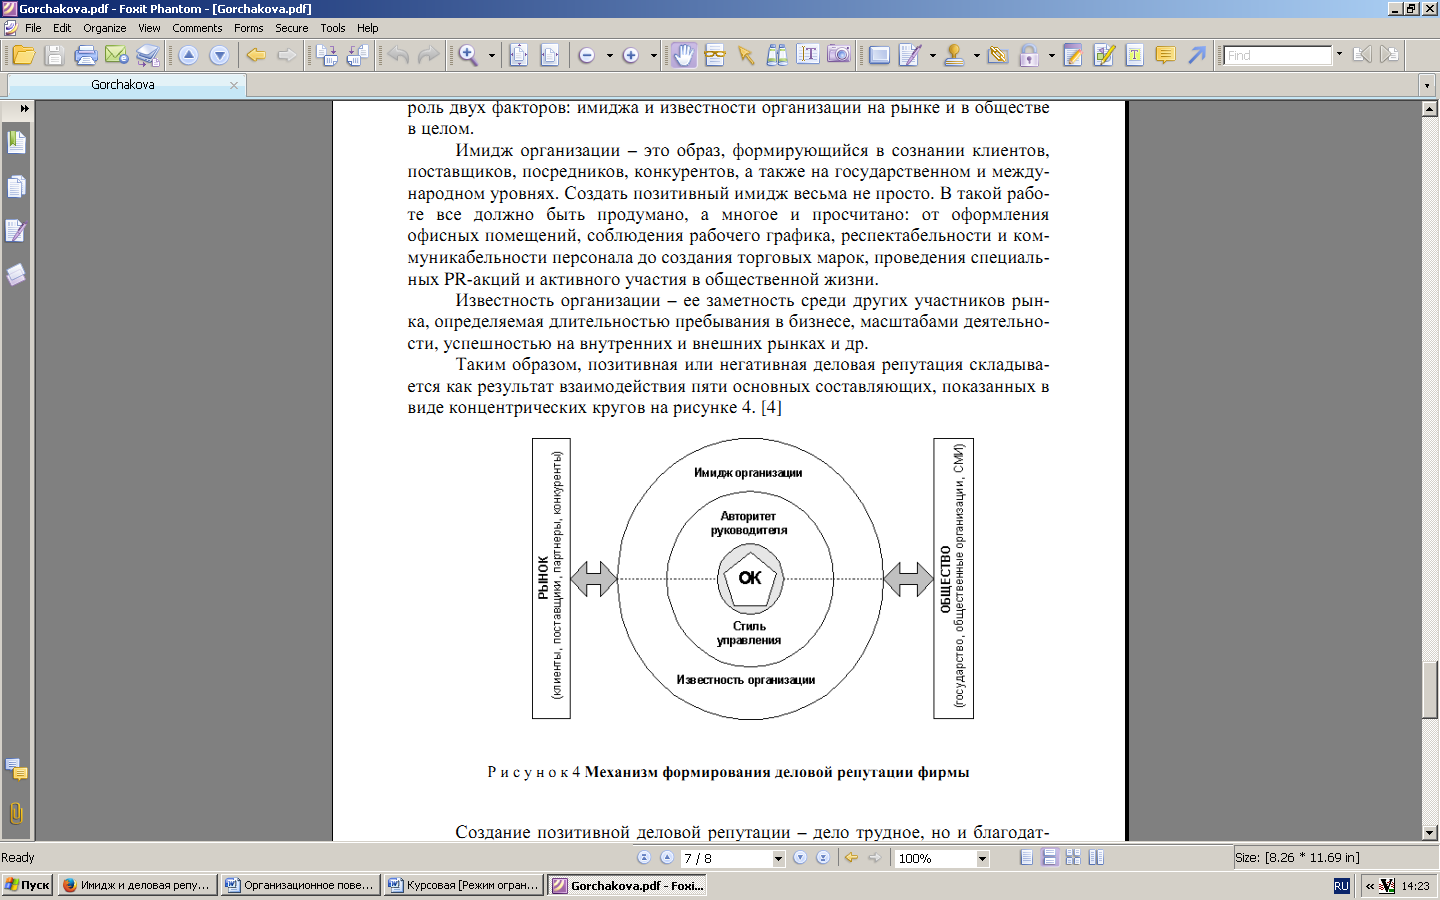Switch to Single Page layout

click(x=1027, y=858)
